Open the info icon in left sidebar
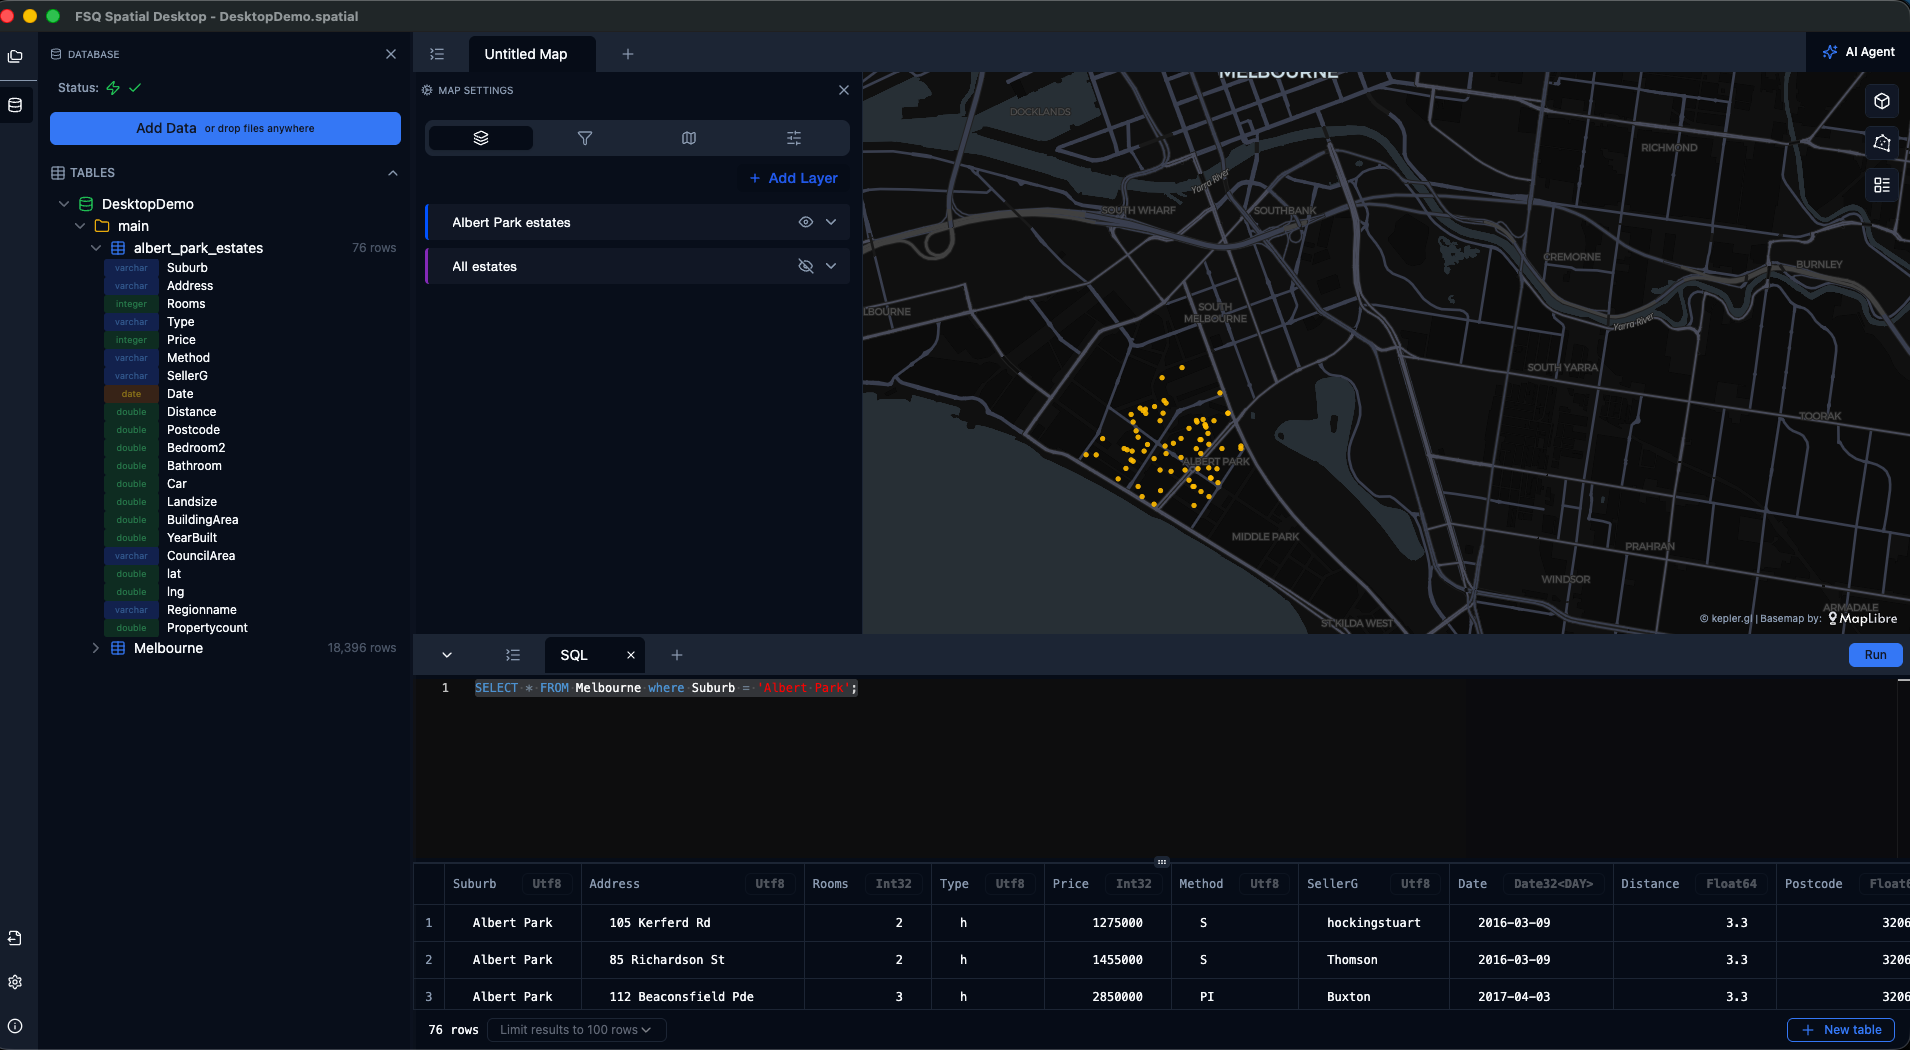This screenshot has width=1910, height=1050. [15, 1026]
